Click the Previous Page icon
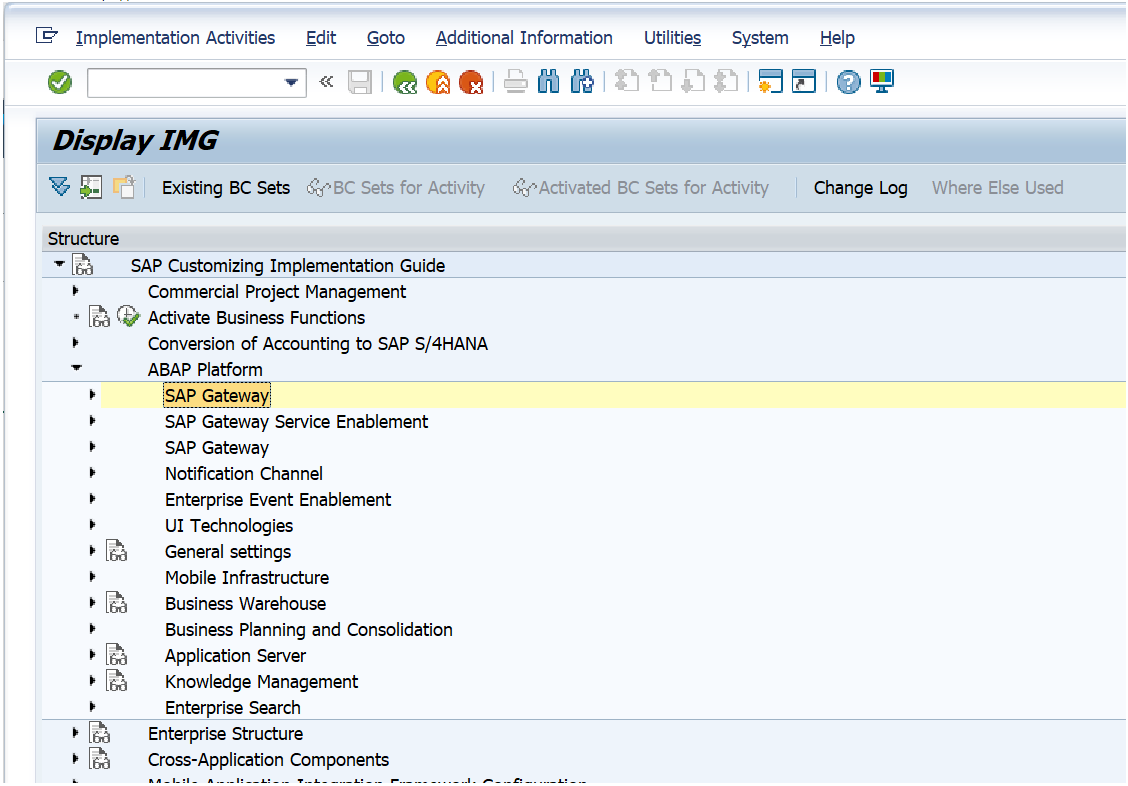This screenshot has width=1128, height=786. pos(660,81)
